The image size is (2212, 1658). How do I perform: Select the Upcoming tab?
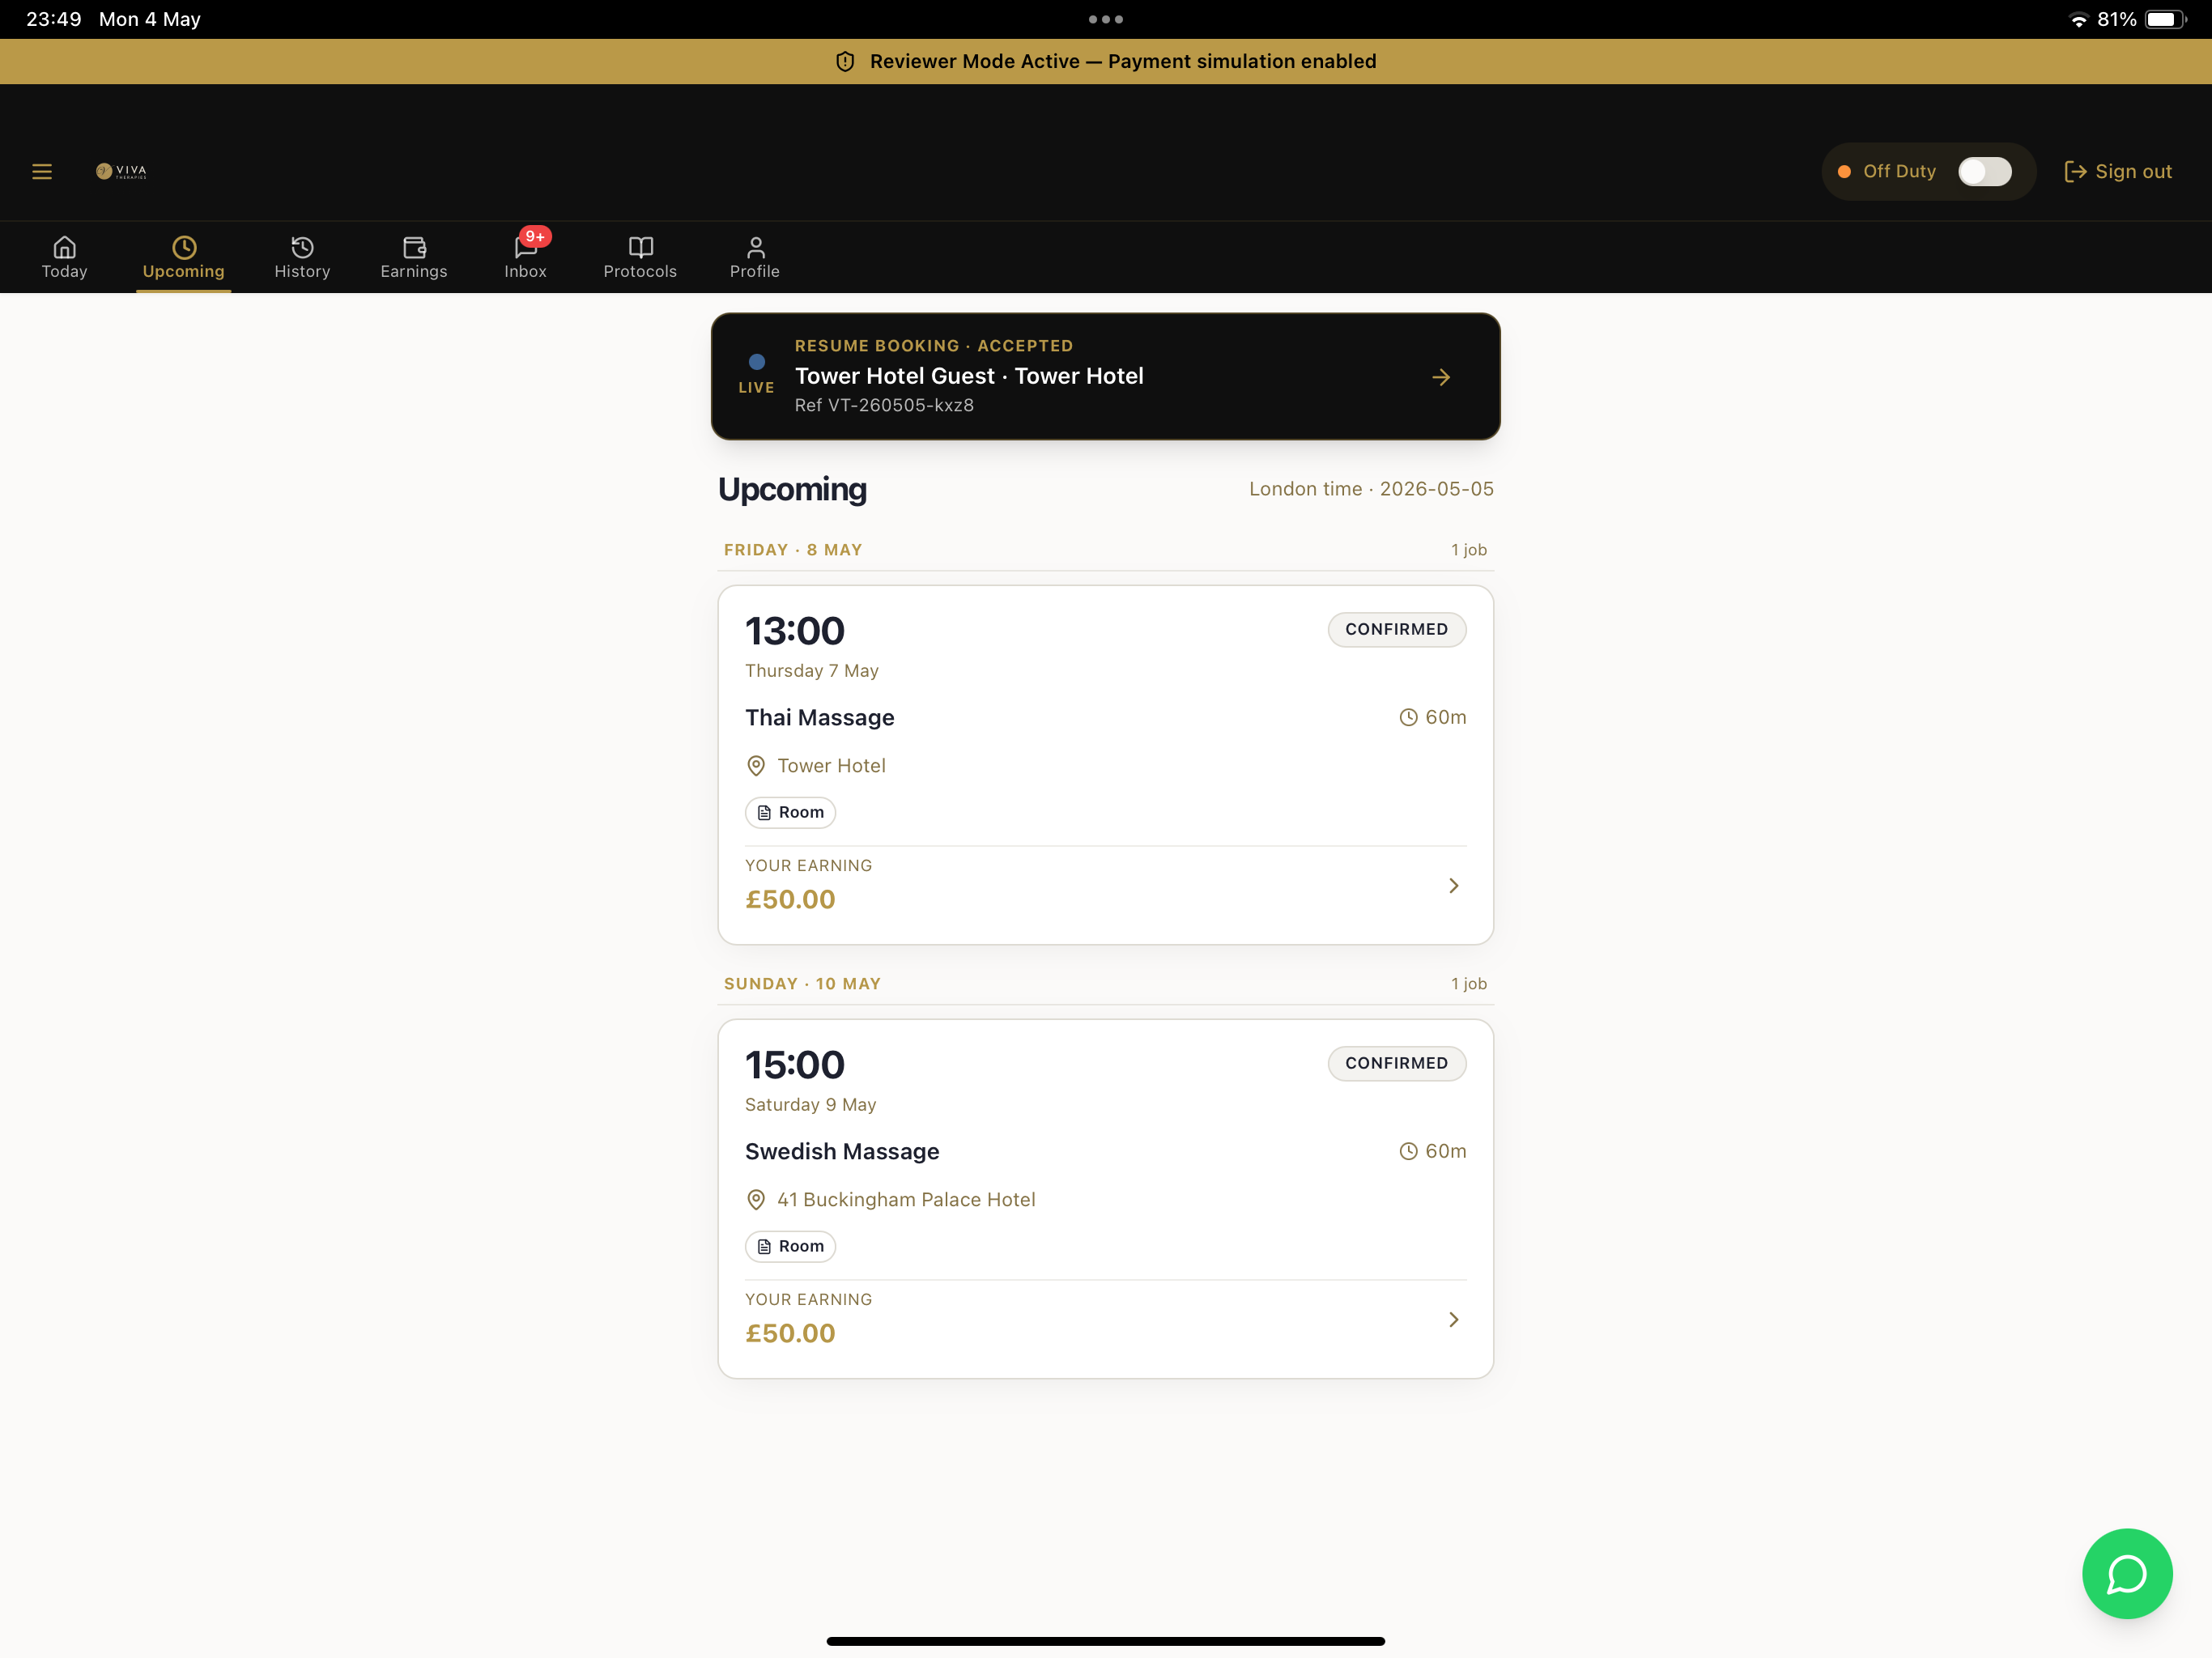click(183, 257)
